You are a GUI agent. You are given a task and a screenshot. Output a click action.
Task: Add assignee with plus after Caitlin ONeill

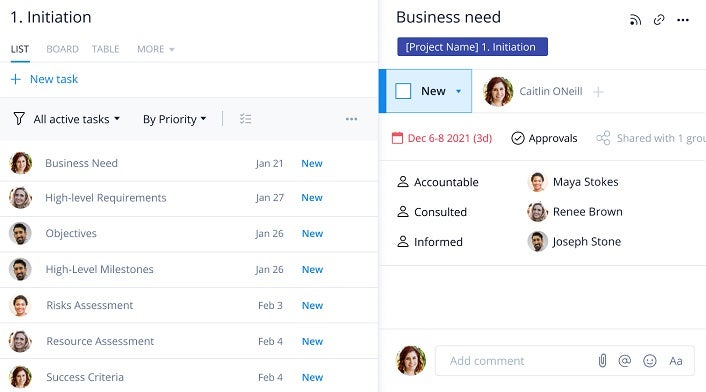598,92
